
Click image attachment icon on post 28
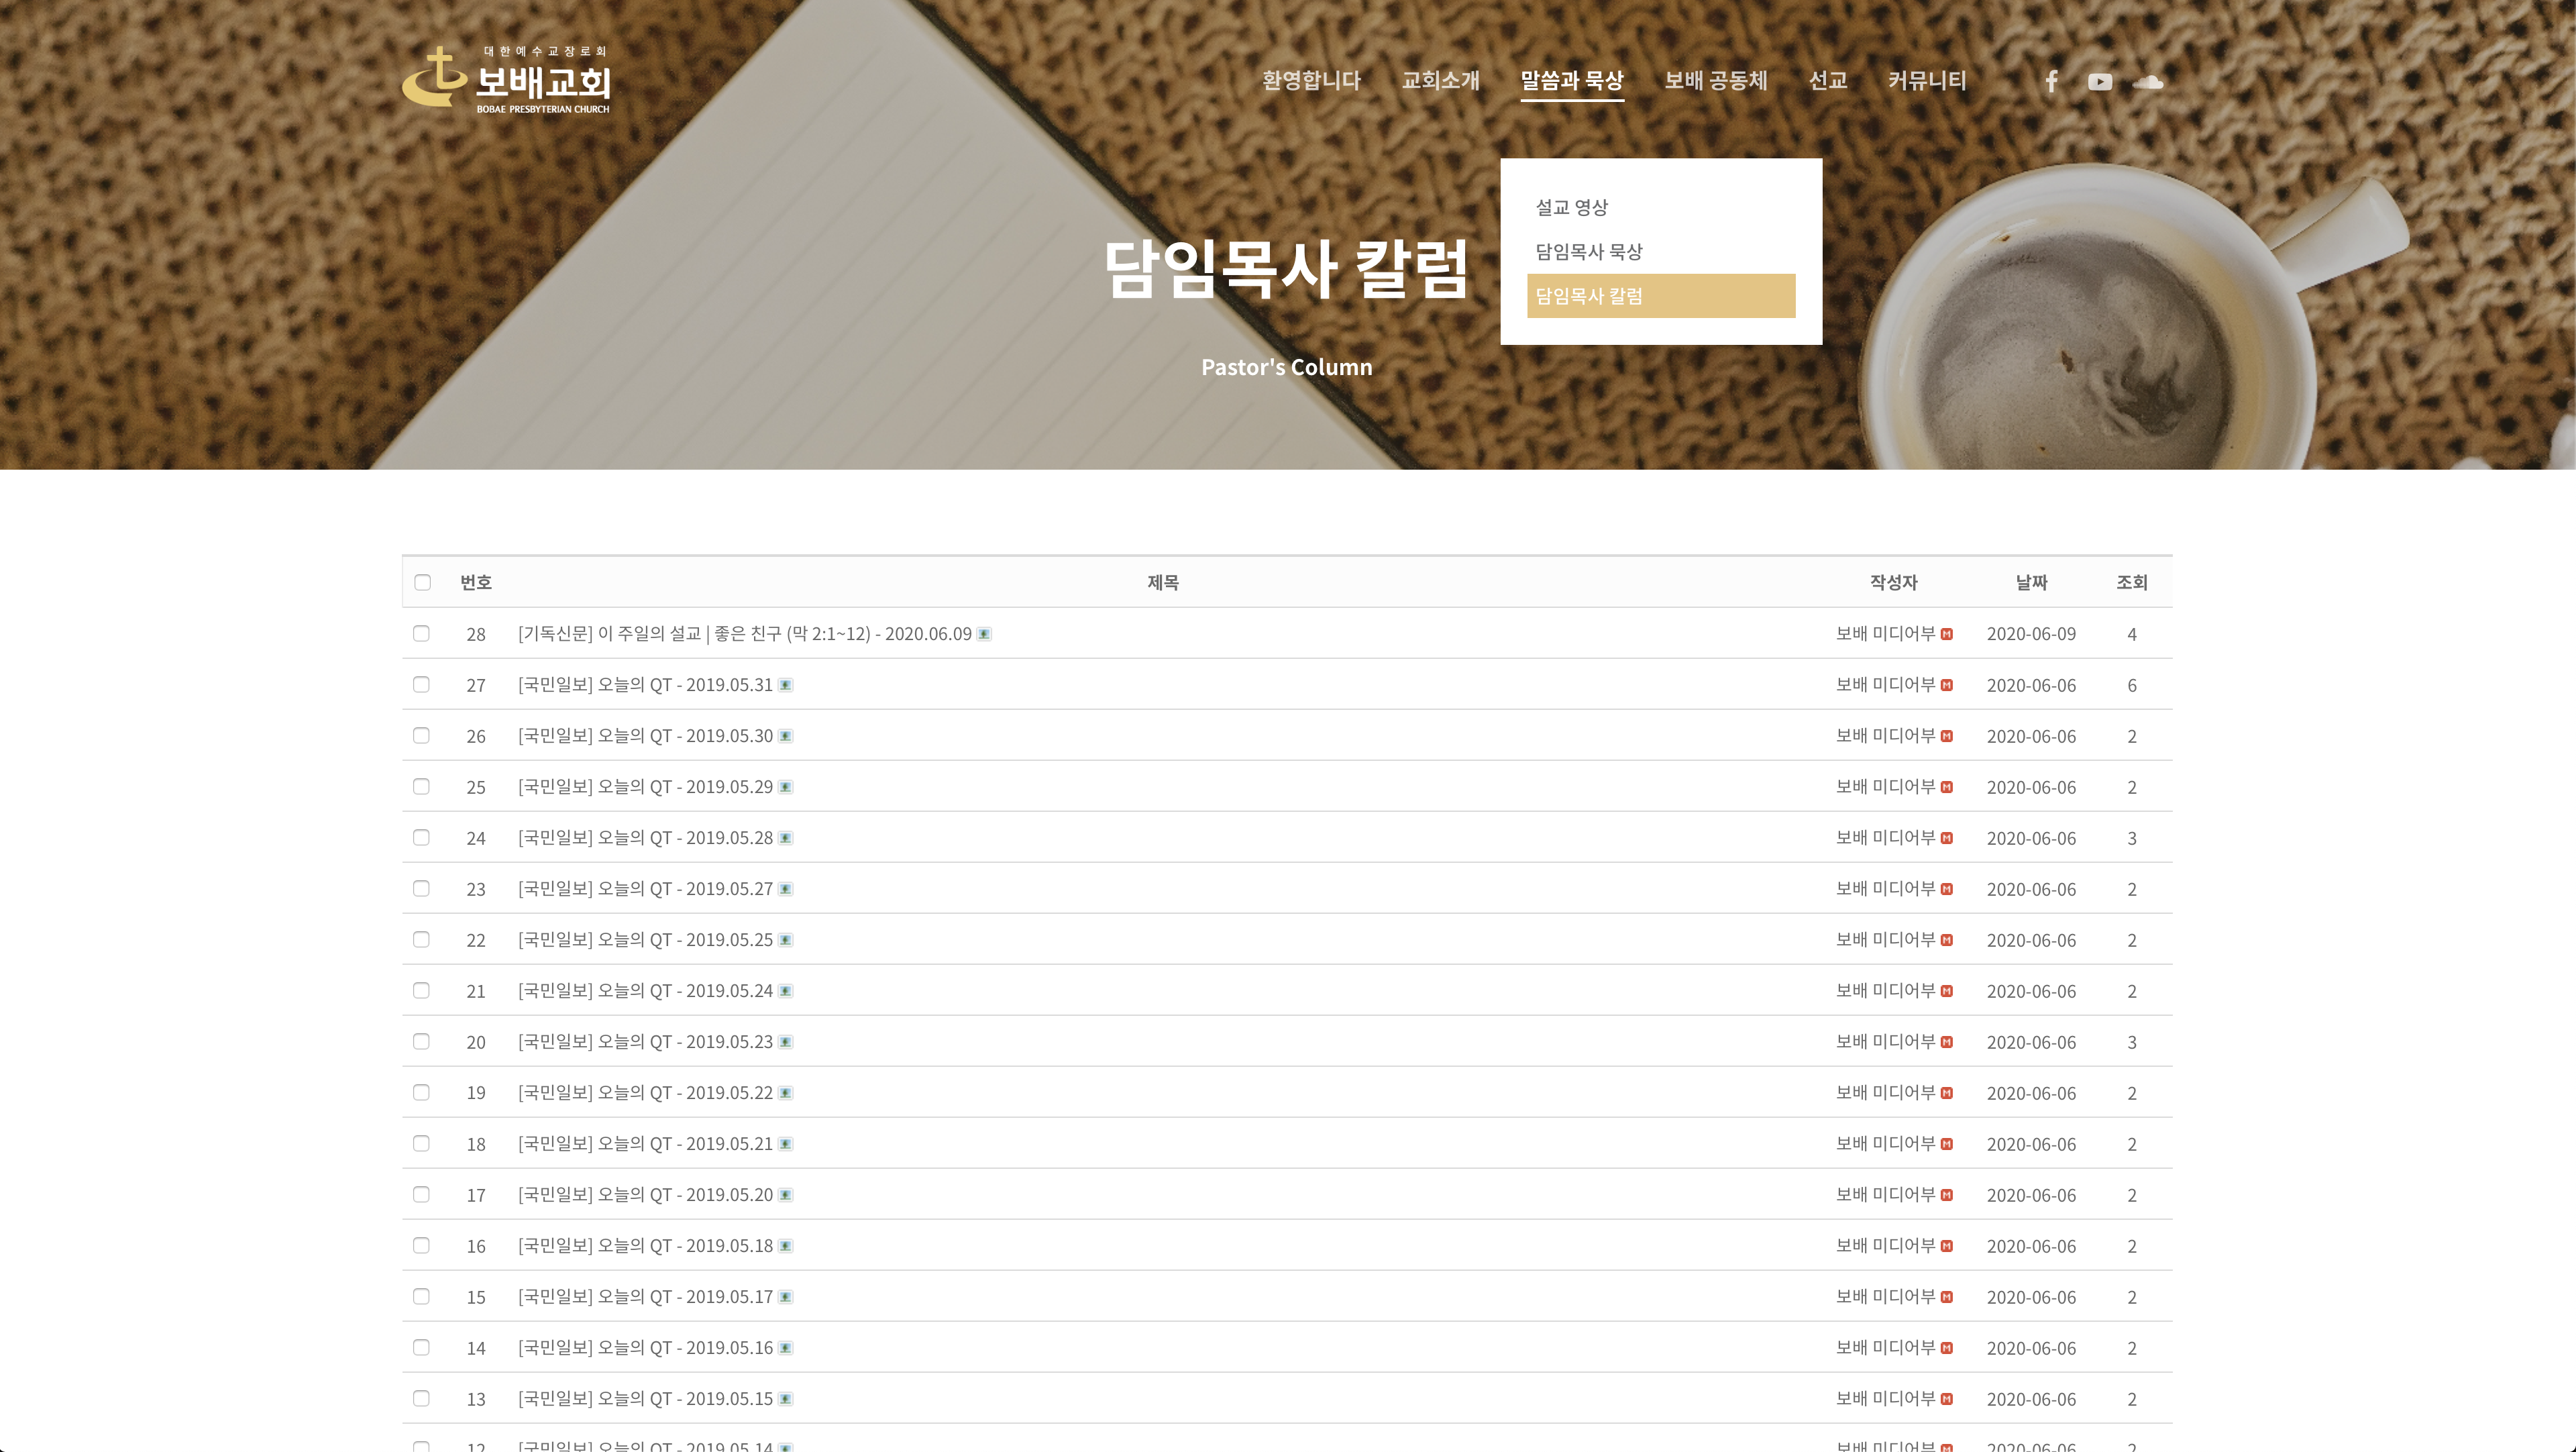coord(984,634)
